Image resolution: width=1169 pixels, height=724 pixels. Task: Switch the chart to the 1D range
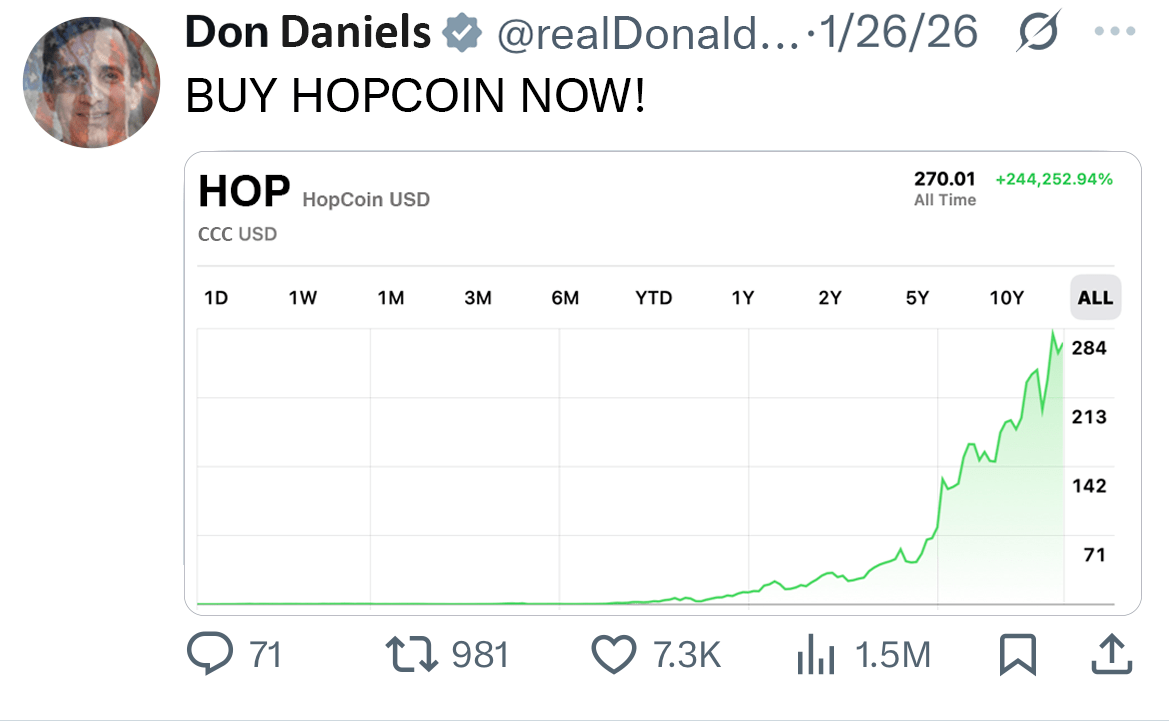[215, 298]
